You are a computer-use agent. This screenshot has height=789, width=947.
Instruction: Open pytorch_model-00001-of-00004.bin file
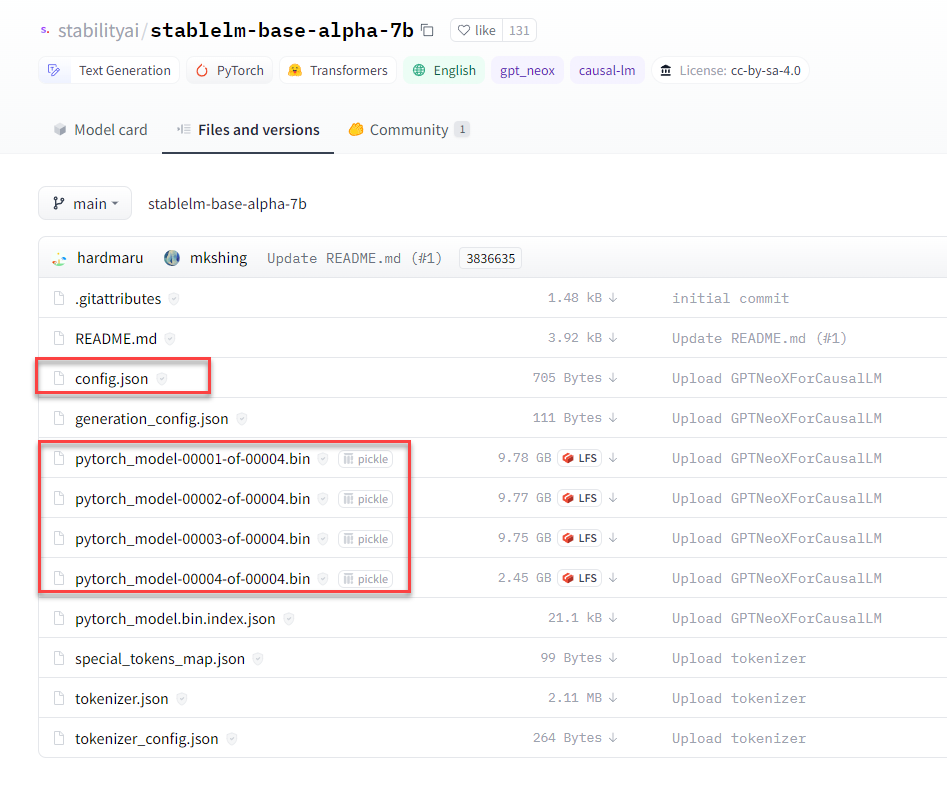click(x=193, y=459)
